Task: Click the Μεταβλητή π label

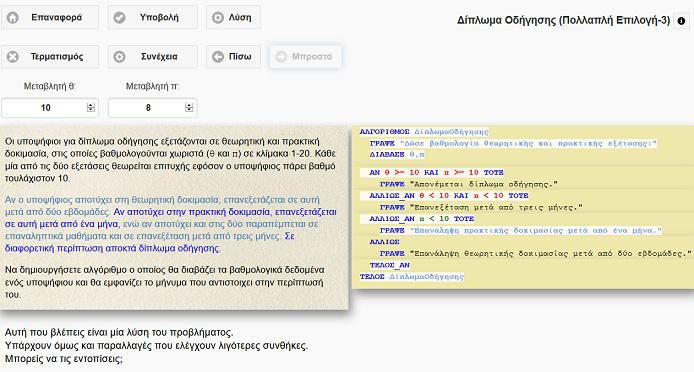Action: pos(152,86)
